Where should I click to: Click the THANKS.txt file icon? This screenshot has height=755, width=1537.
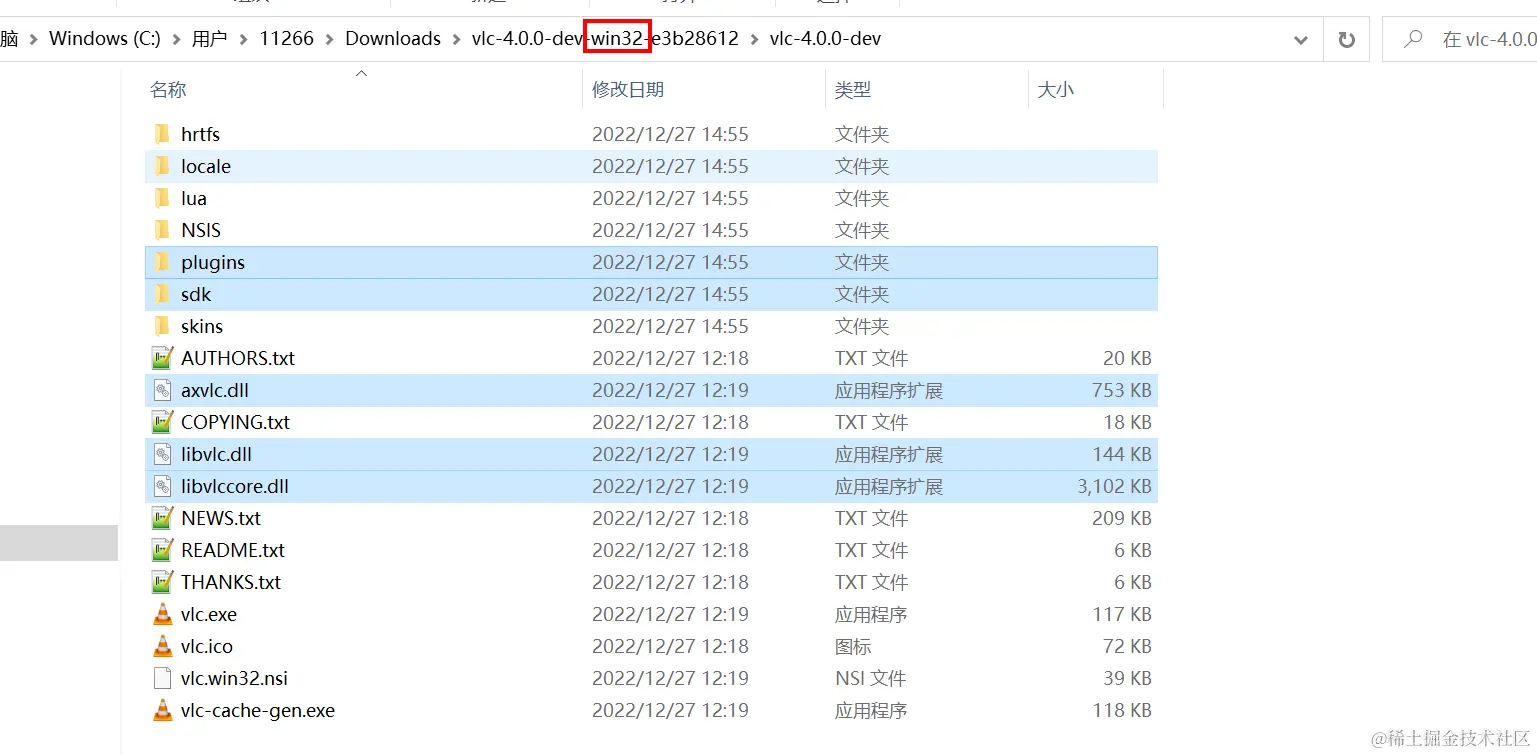coord(162,582)
